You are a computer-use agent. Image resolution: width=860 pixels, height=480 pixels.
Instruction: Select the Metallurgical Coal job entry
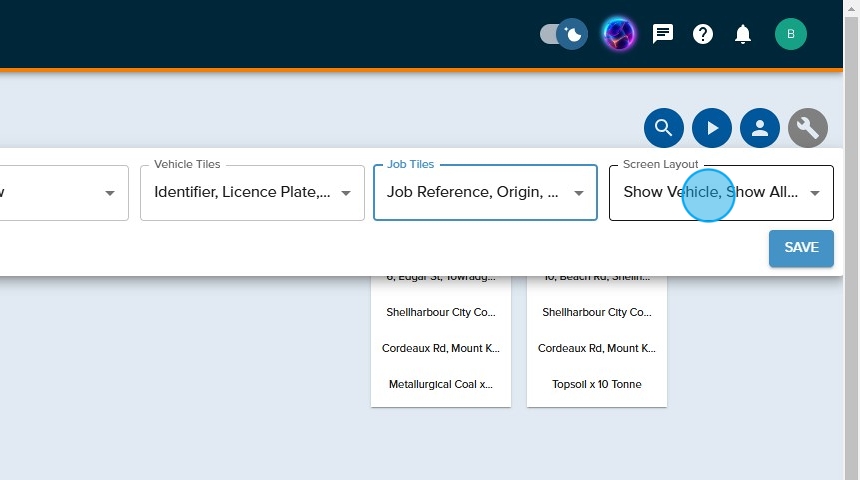[441, 384]
